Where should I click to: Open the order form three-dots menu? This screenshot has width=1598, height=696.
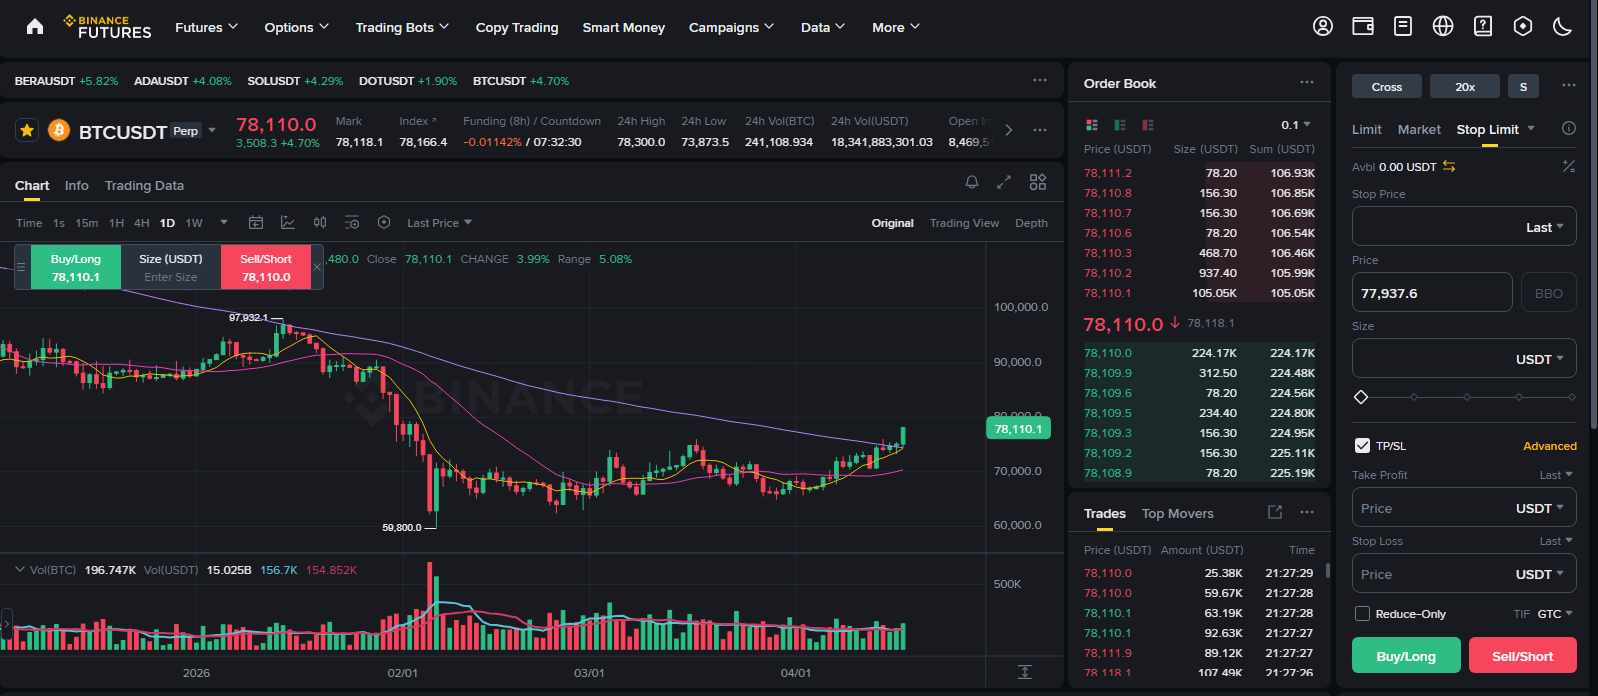[1569, 86]
